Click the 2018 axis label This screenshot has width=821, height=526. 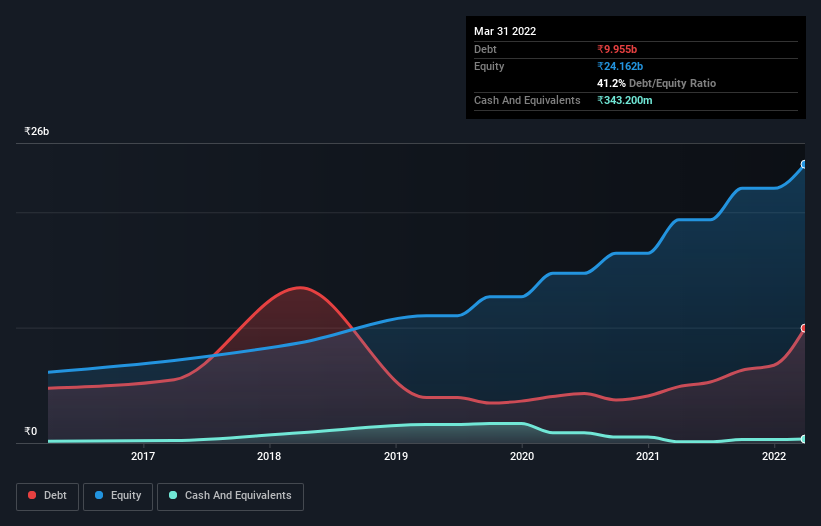click(269, 456)
